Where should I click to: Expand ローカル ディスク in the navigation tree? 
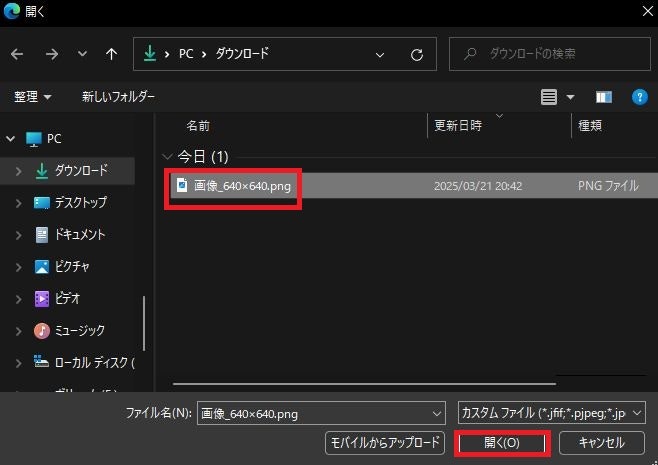18,363
